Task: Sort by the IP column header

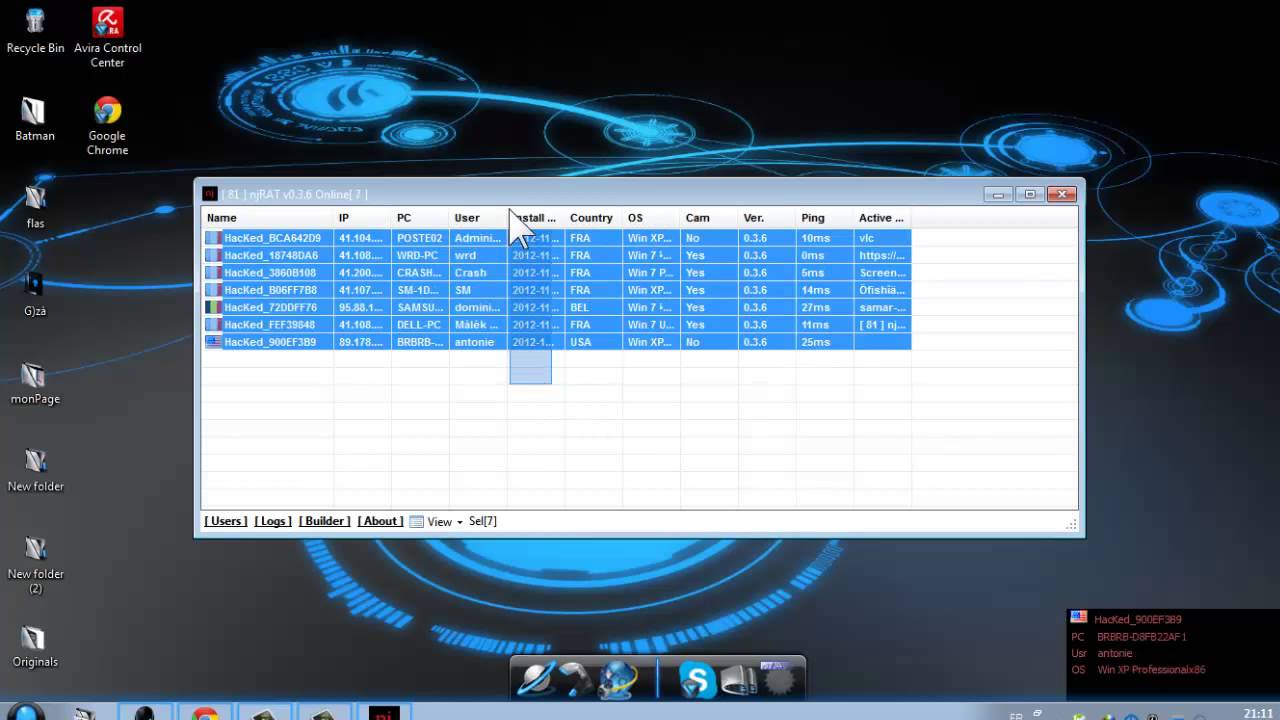Action: 362,218
